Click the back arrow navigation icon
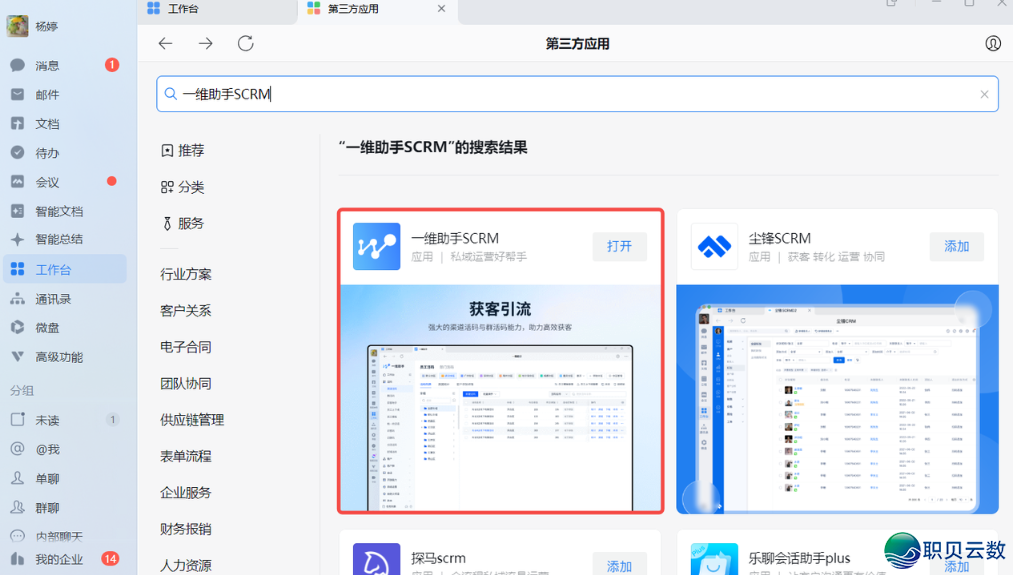This screenshot has width=1013, height=575. (x=165, y=43)
